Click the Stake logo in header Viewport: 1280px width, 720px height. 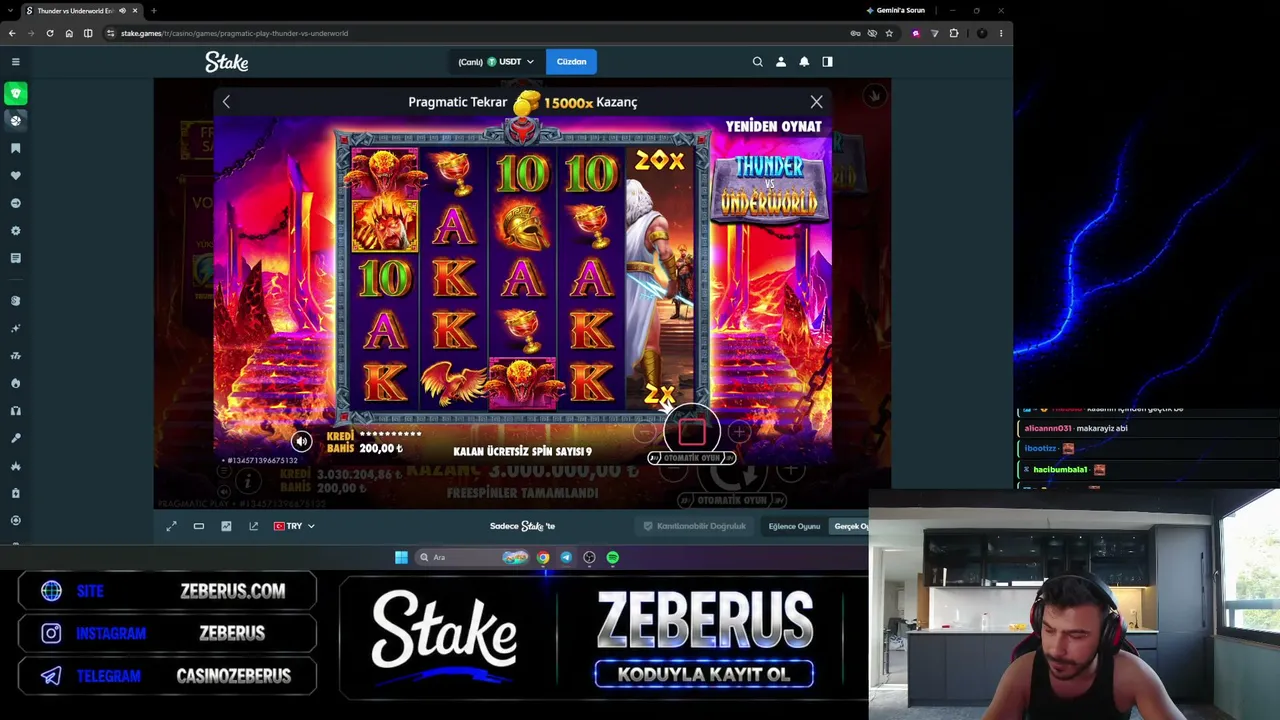[x=227, y=62]
